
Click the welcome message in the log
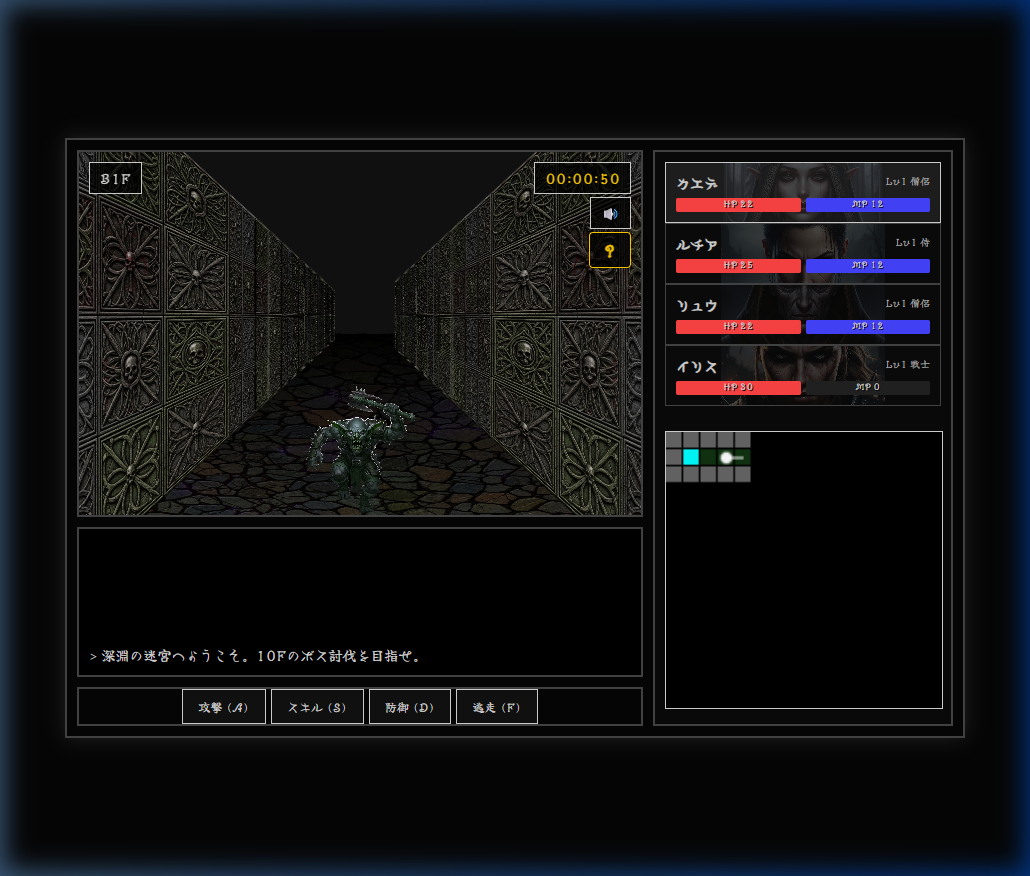click(255, 656)
